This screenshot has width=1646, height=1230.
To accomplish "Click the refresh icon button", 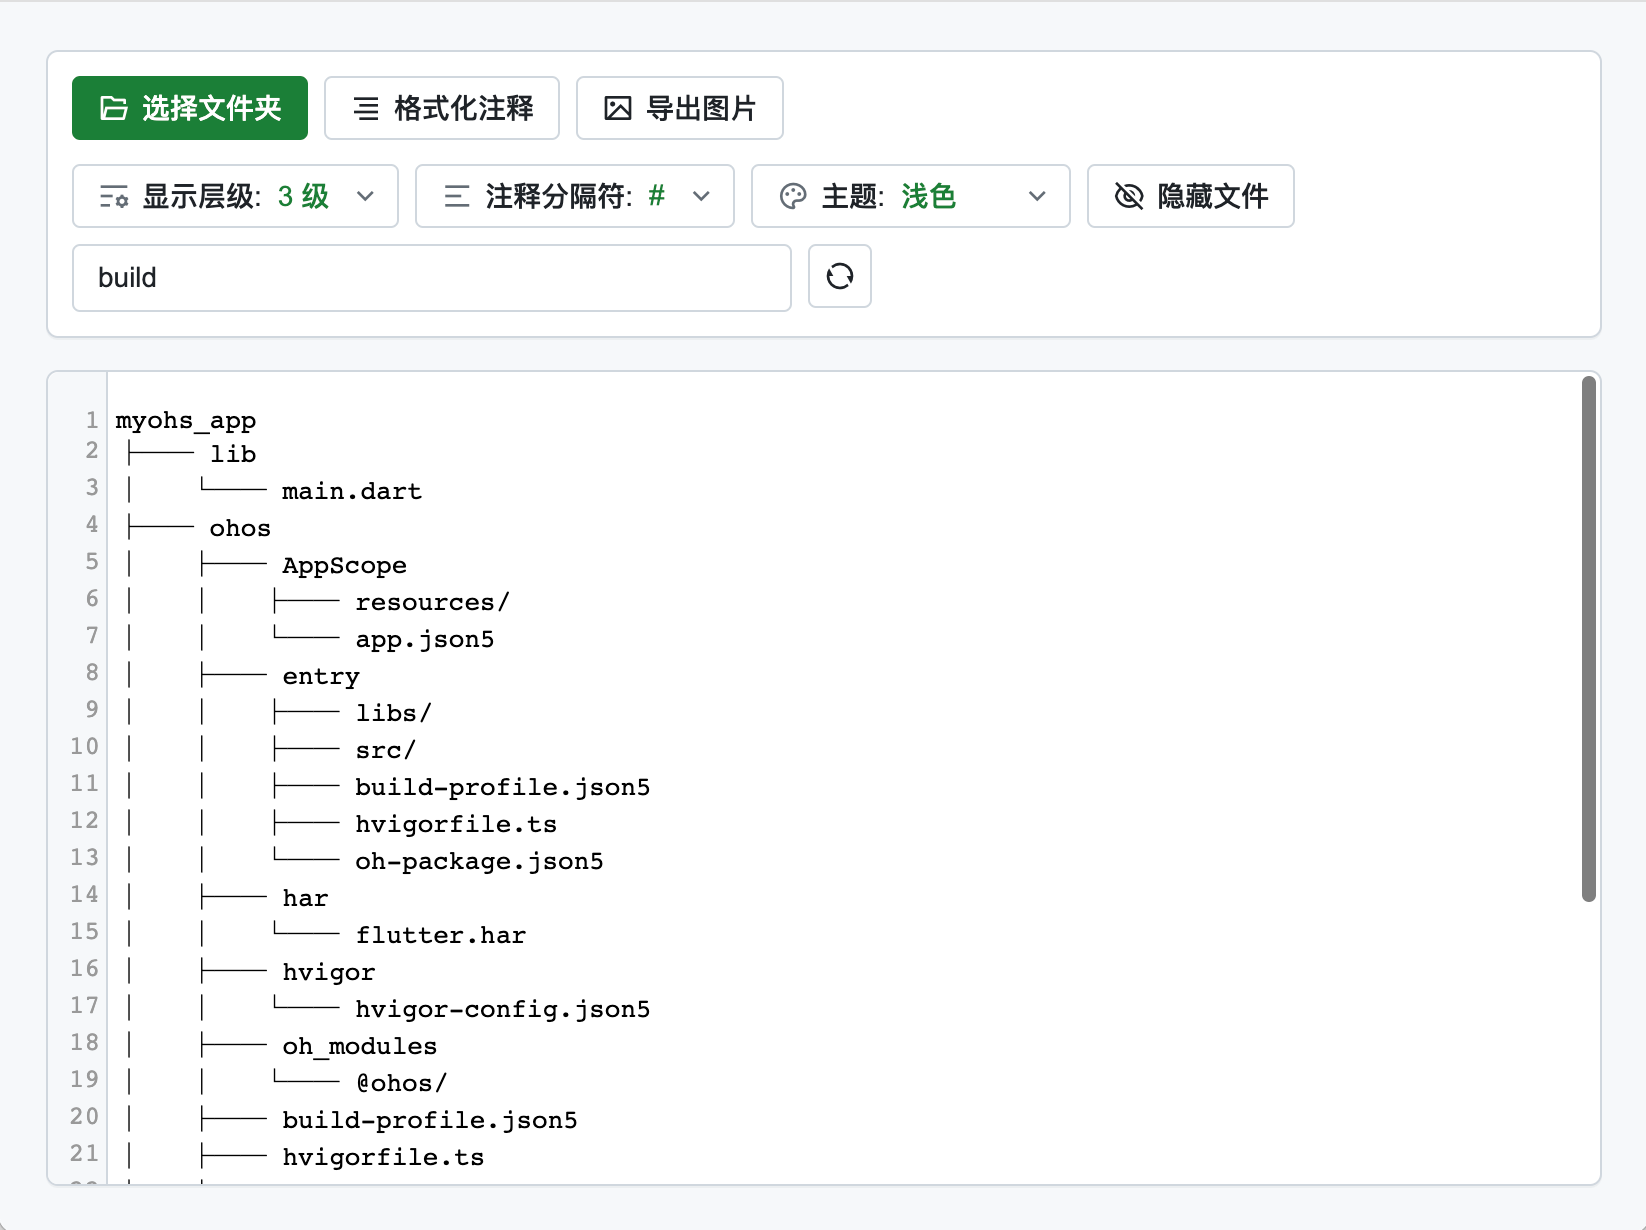I will click(840, 276).
